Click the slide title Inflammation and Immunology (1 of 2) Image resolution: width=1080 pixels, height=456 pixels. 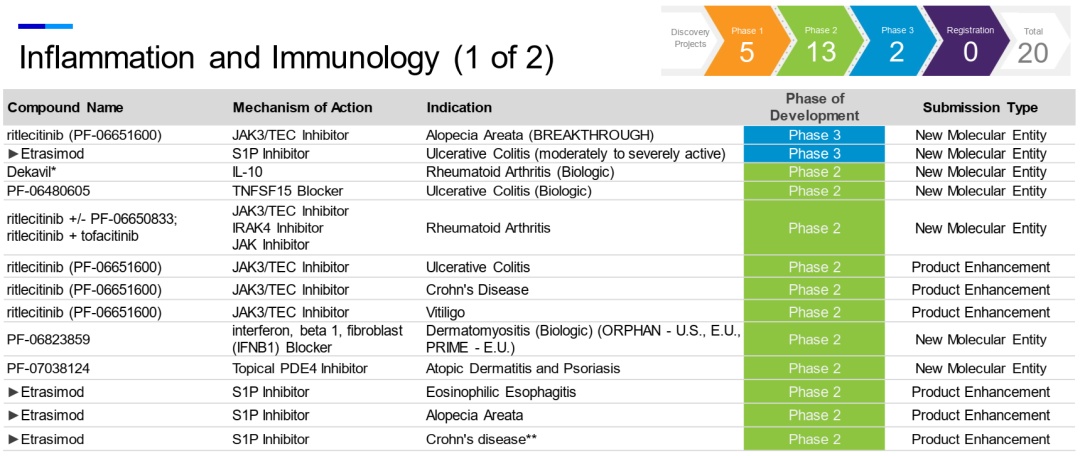286,57
